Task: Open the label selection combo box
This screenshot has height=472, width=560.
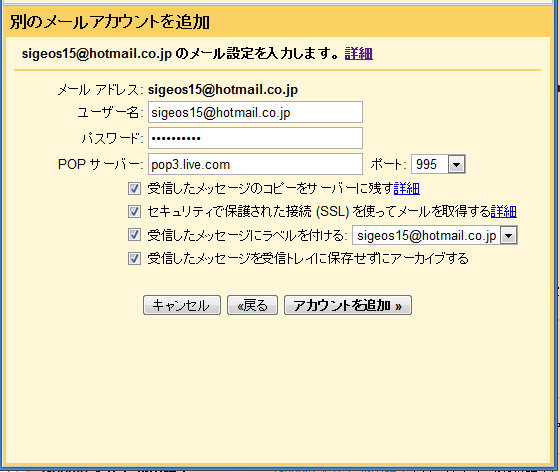Action: tap(435, 235)
